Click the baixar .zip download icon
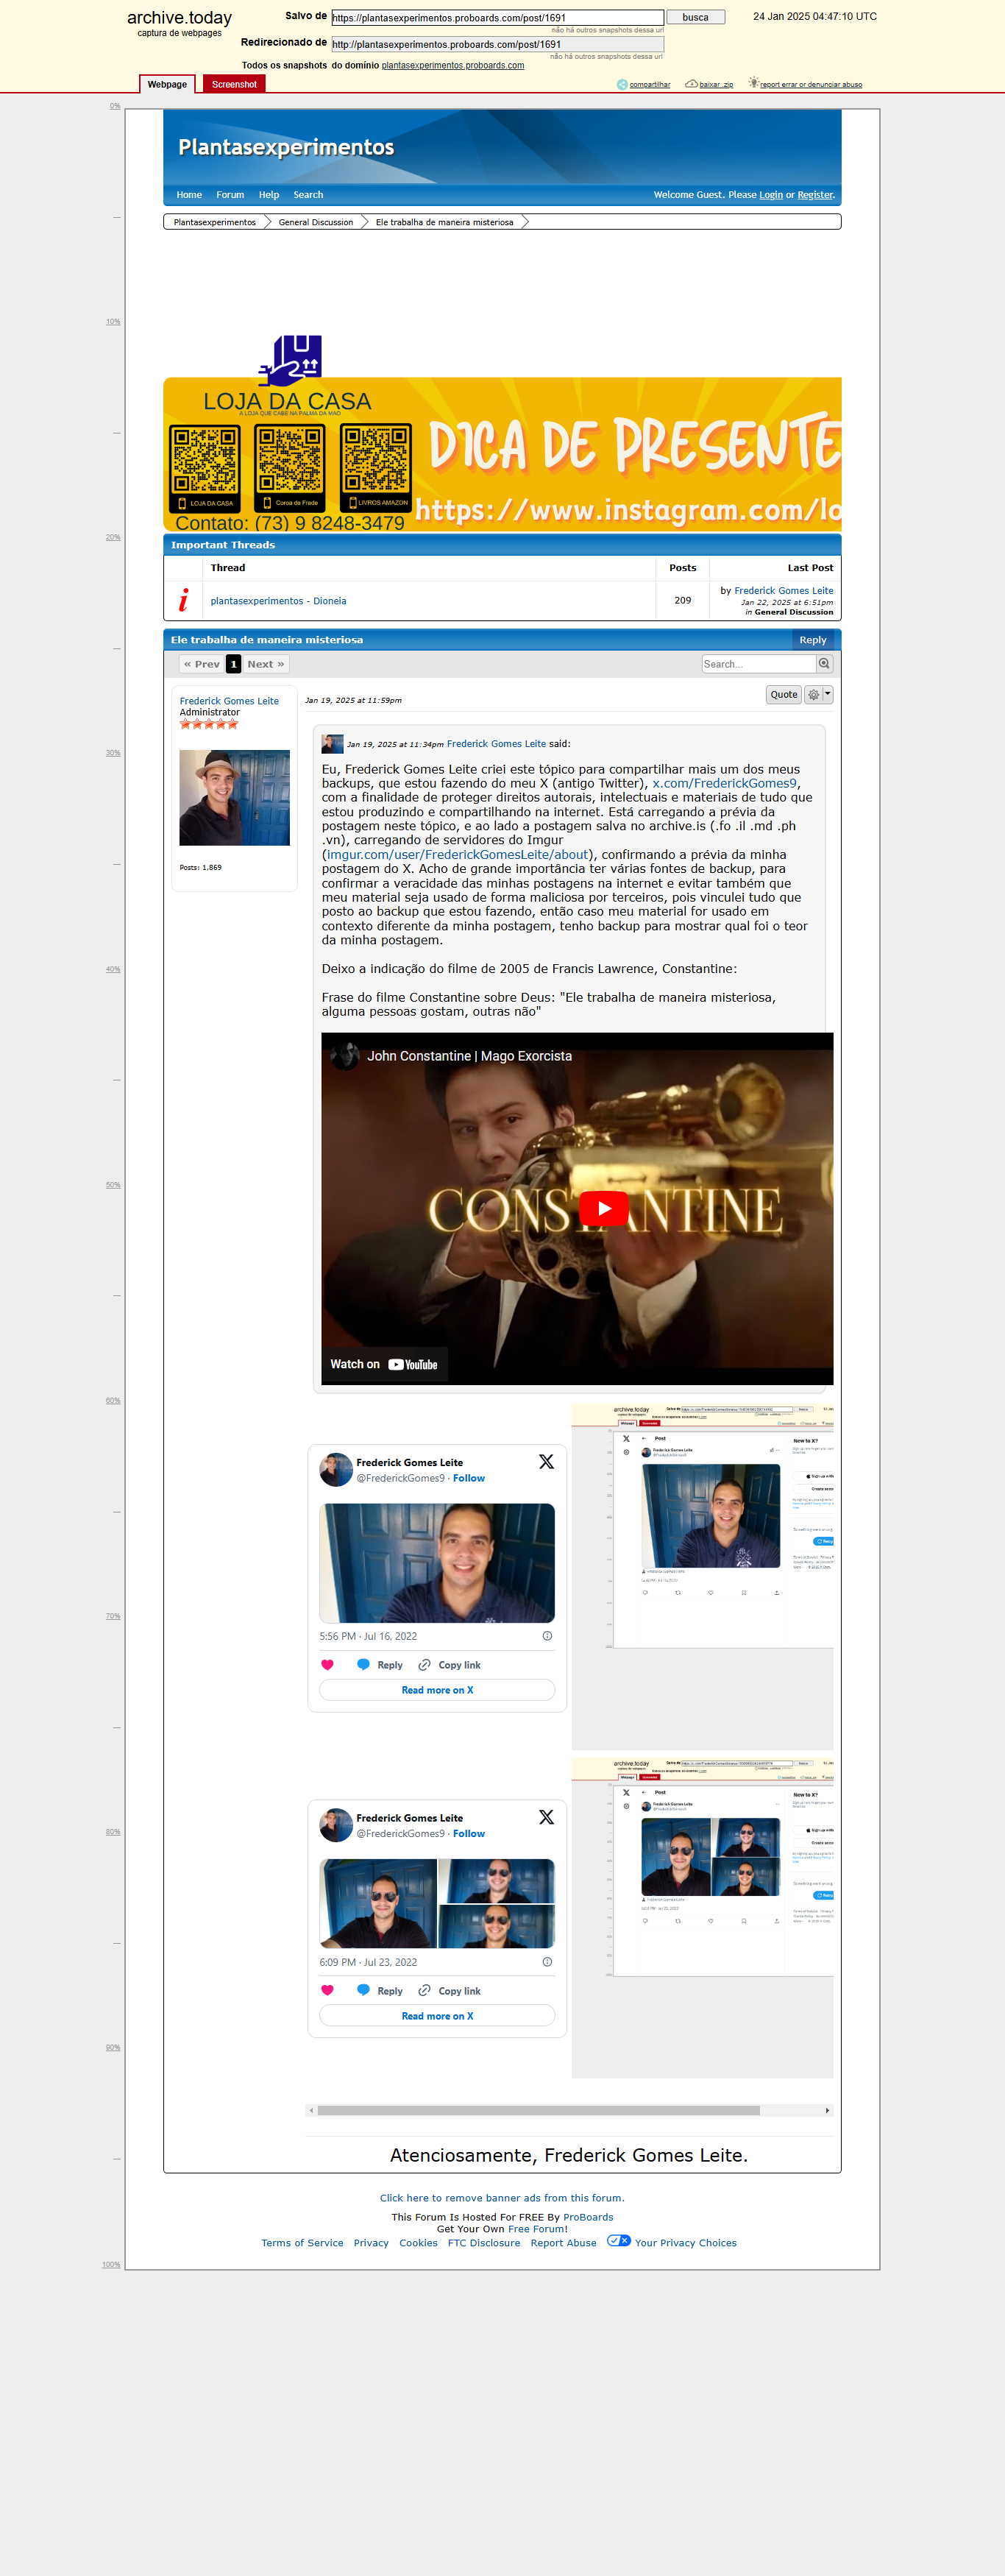Screen dimensions: 1005x2576 pos(691,84)
